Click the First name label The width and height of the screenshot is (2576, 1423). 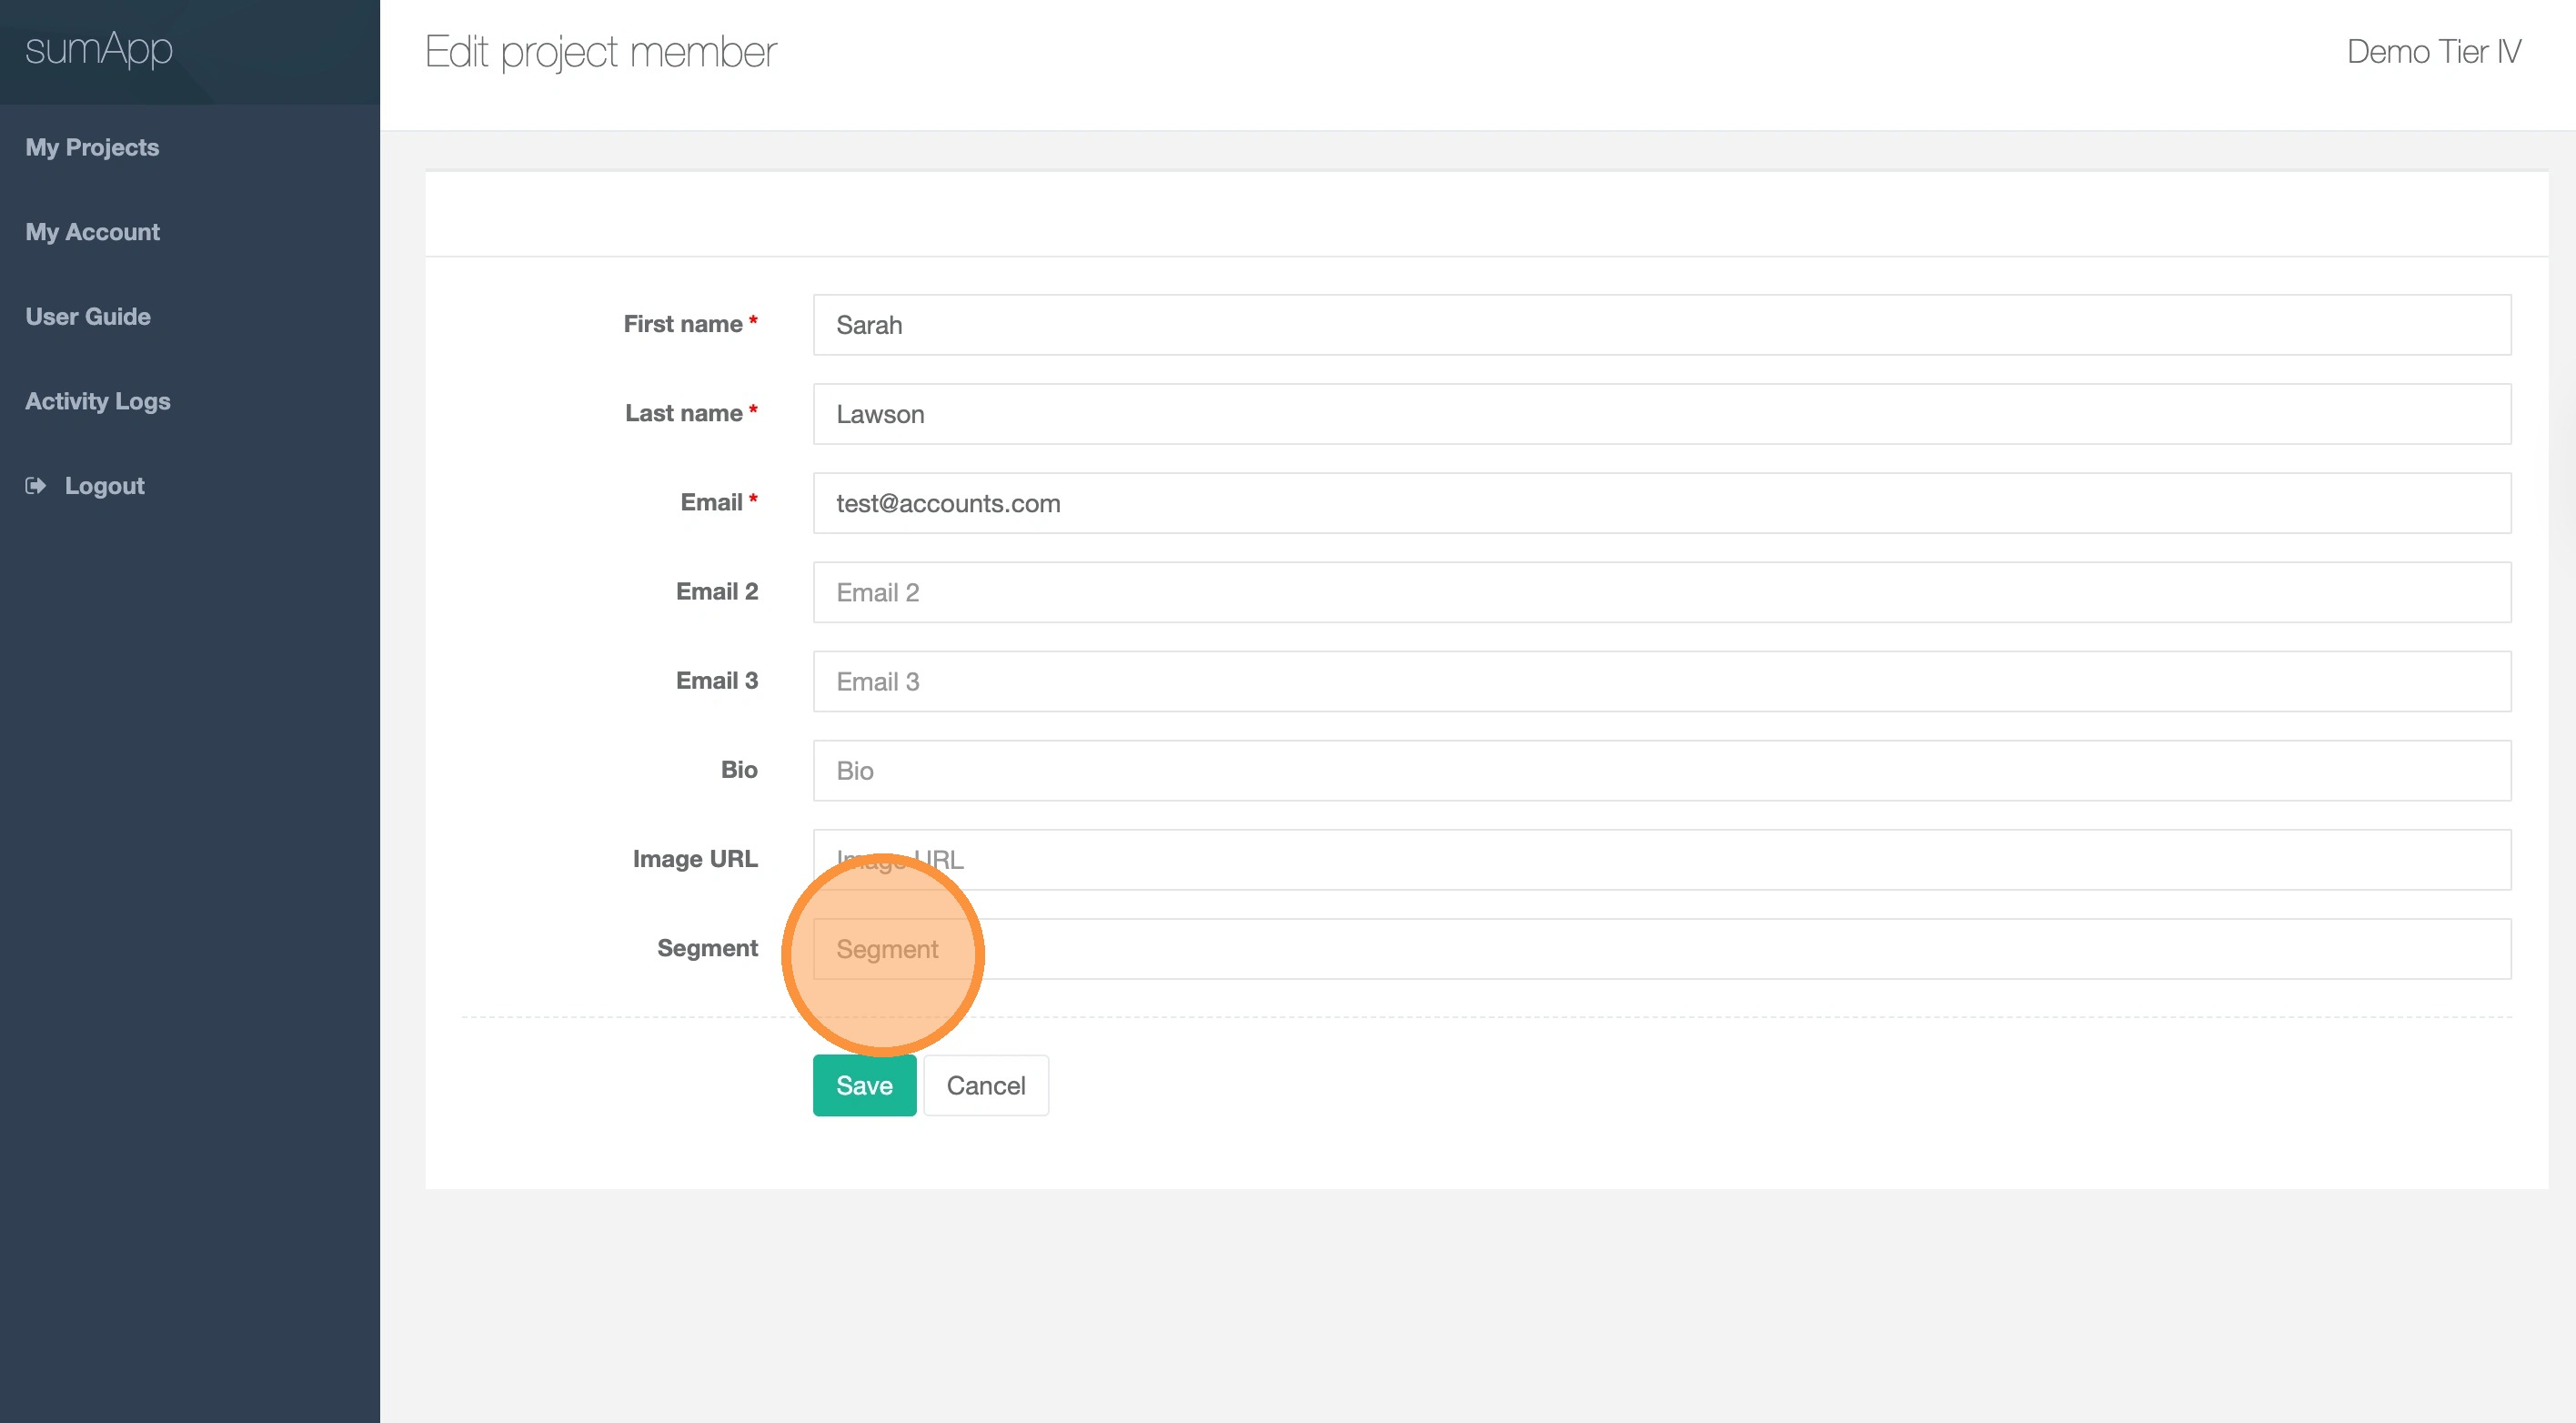683,324
